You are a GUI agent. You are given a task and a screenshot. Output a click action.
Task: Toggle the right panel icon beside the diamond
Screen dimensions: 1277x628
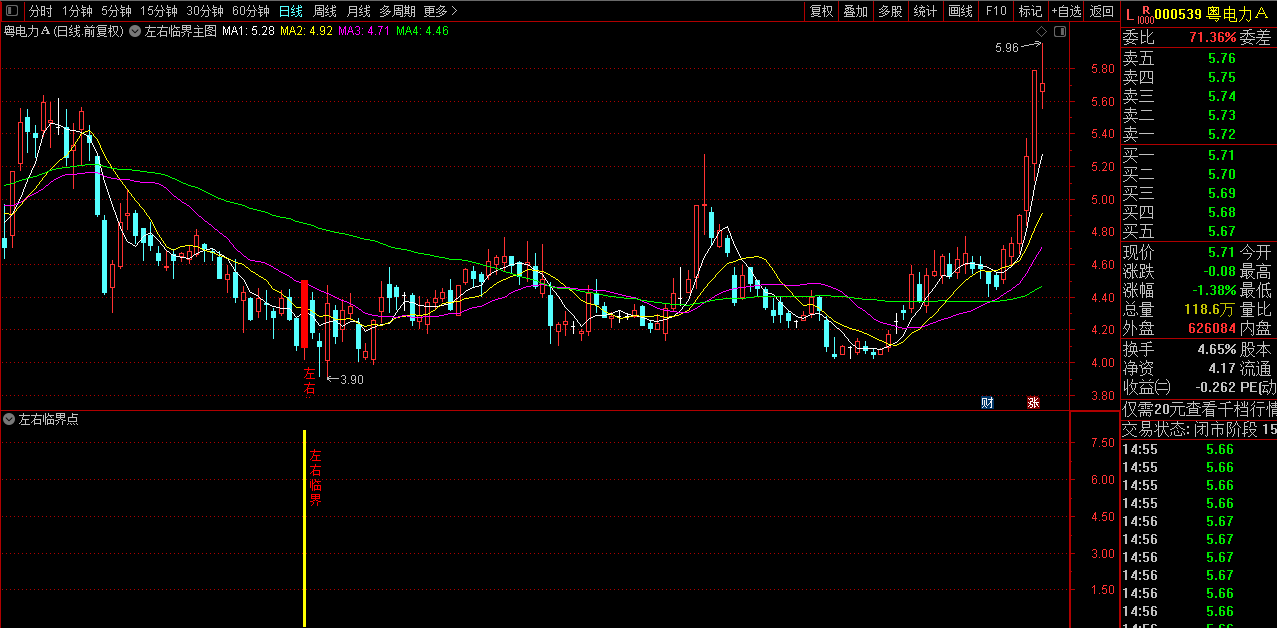[x=1060, y=31]
